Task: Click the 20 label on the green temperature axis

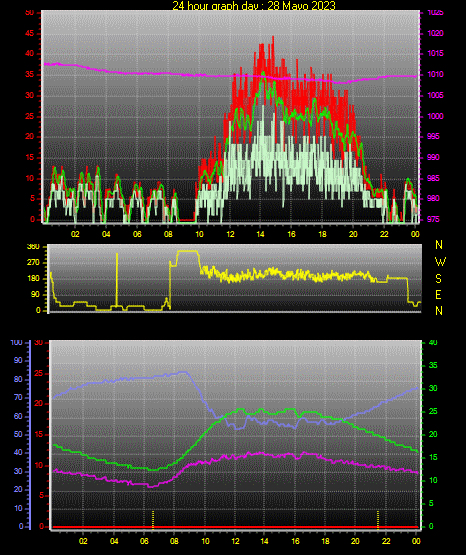Action: pos(433,434)
